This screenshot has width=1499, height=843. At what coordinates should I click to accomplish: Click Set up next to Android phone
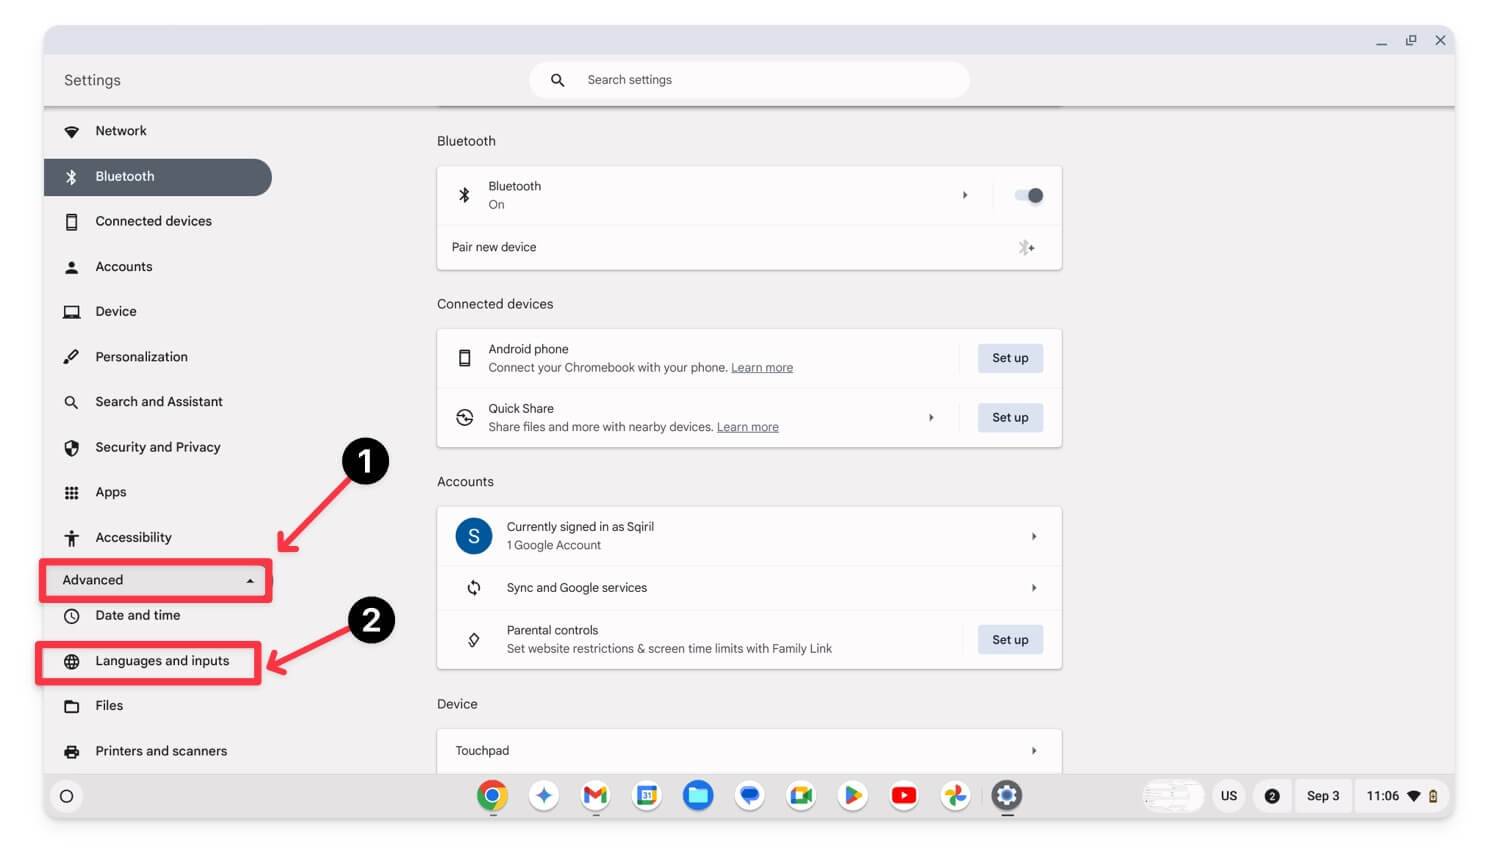point(1010,358)
